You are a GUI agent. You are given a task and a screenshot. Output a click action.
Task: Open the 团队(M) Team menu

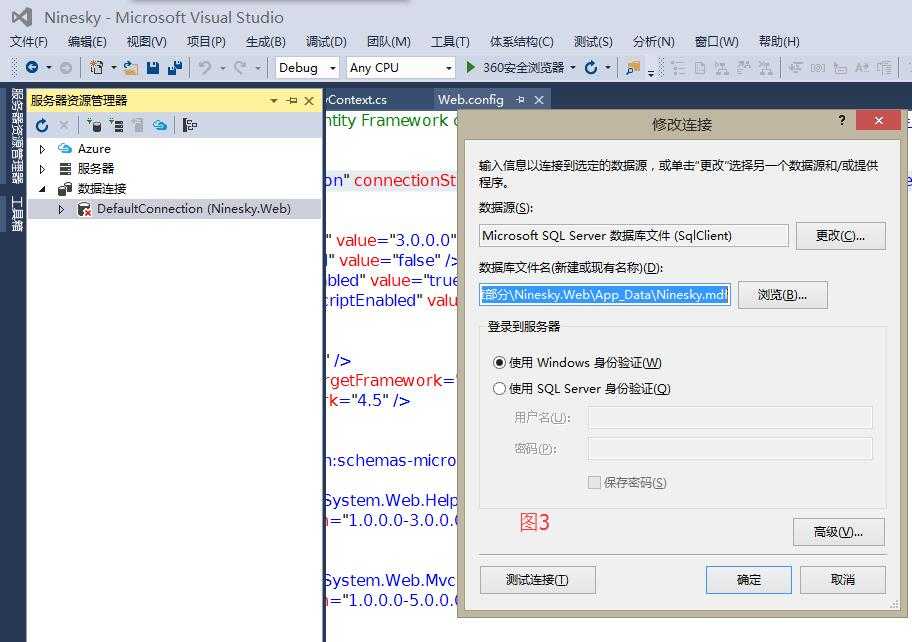pos(389,41)
